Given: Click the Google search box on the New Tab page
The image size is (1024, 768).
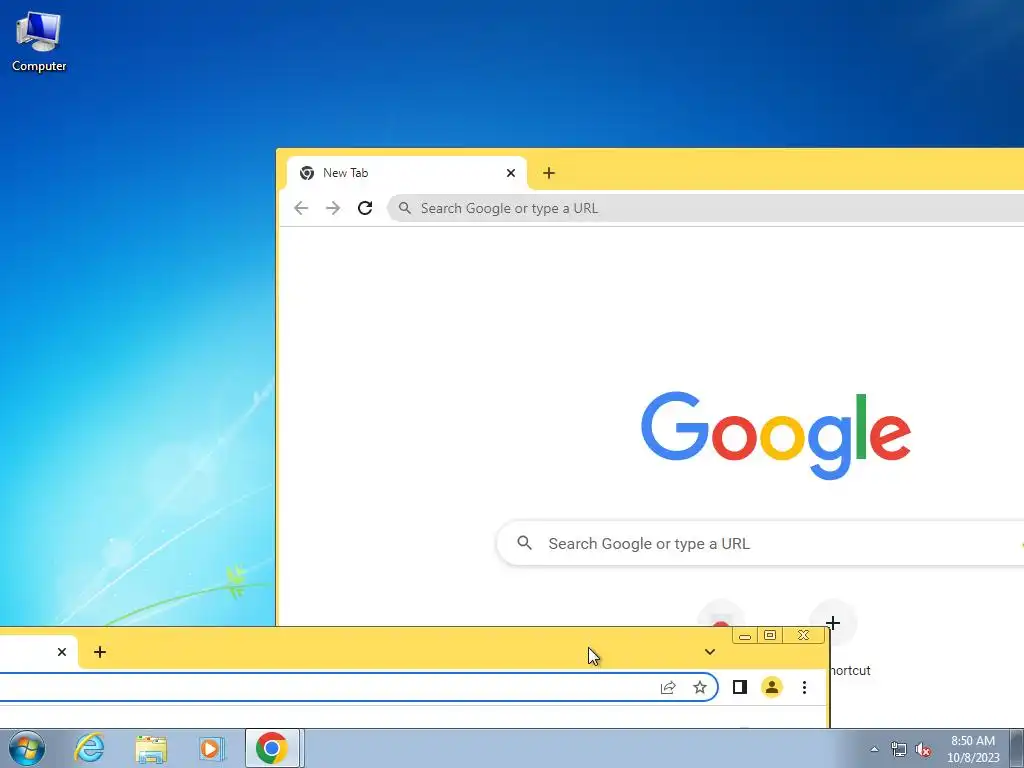Looking at the screenshot, I should 760,543.
